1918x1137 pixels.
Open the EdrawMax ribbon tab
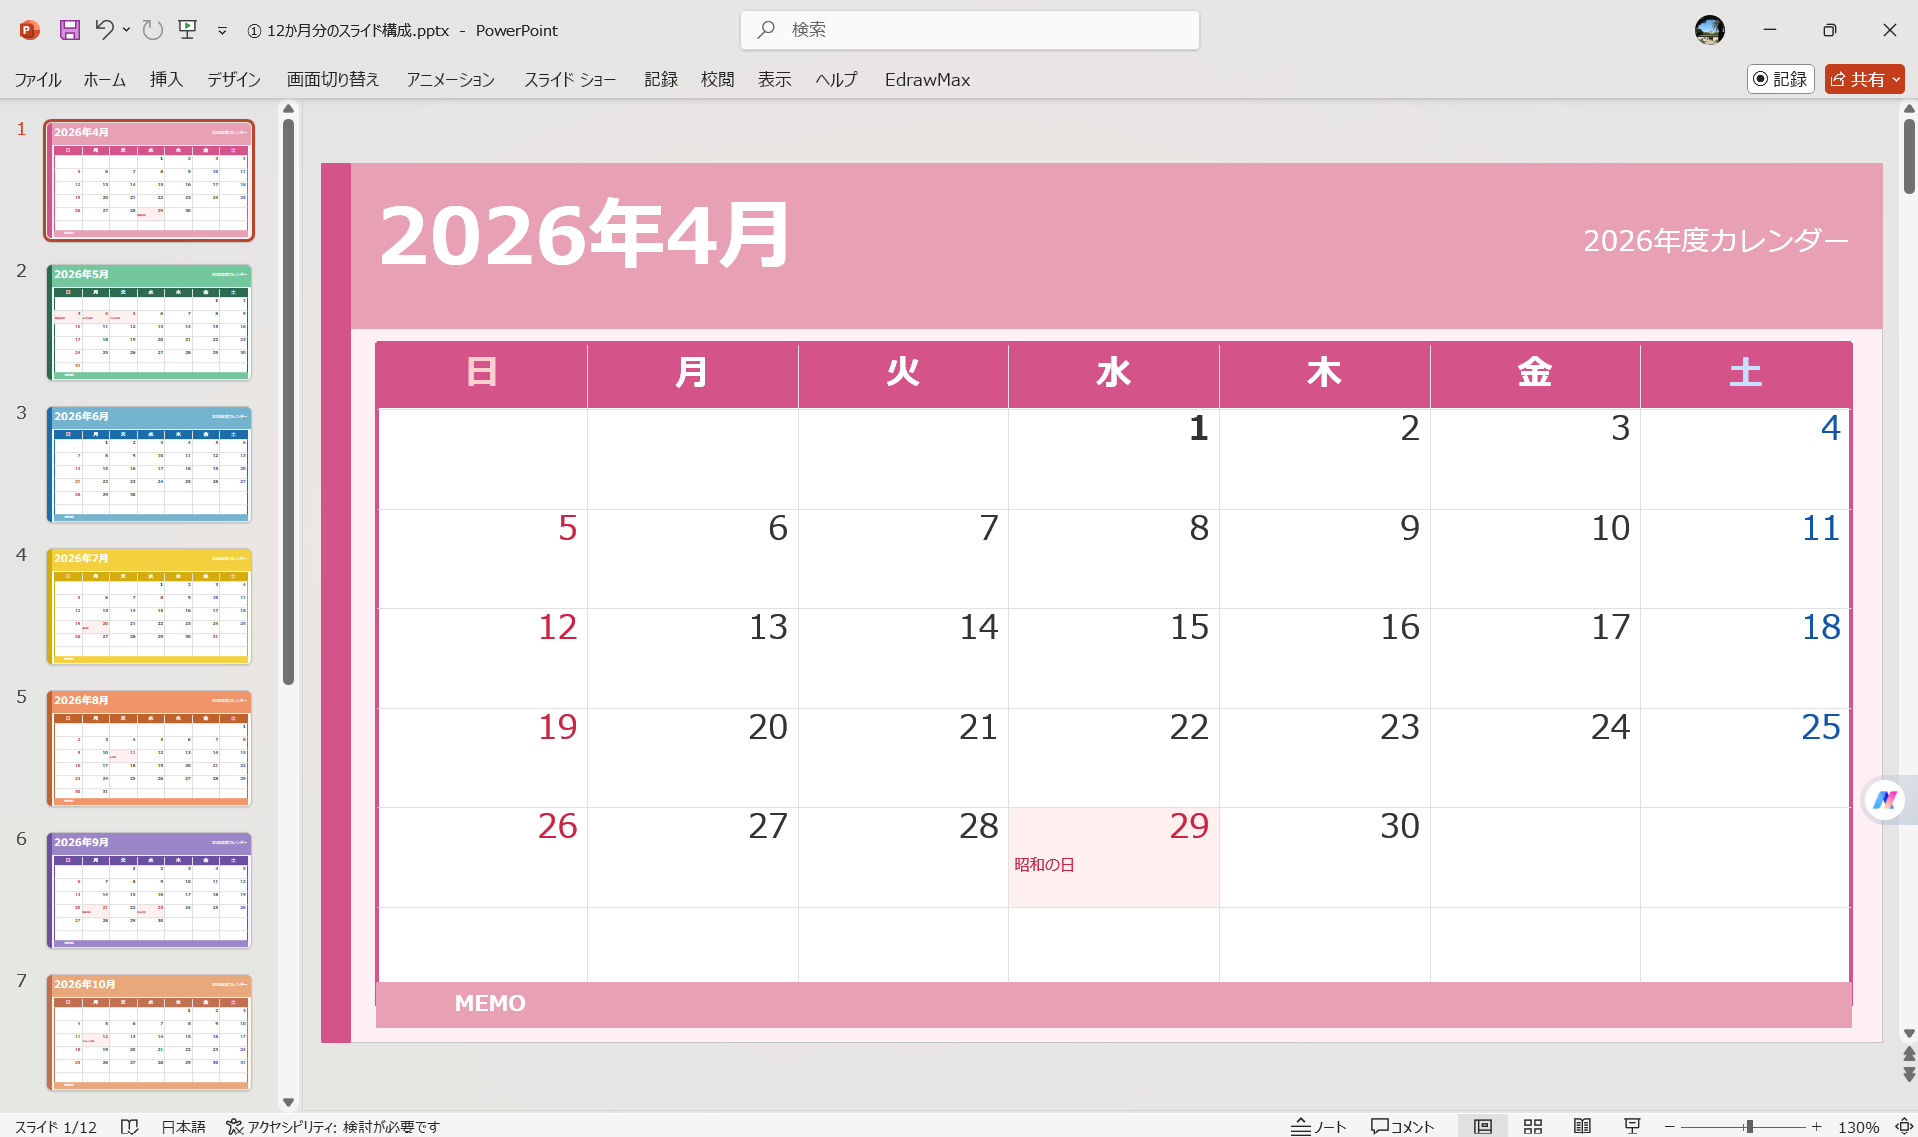tap(926, 79)
